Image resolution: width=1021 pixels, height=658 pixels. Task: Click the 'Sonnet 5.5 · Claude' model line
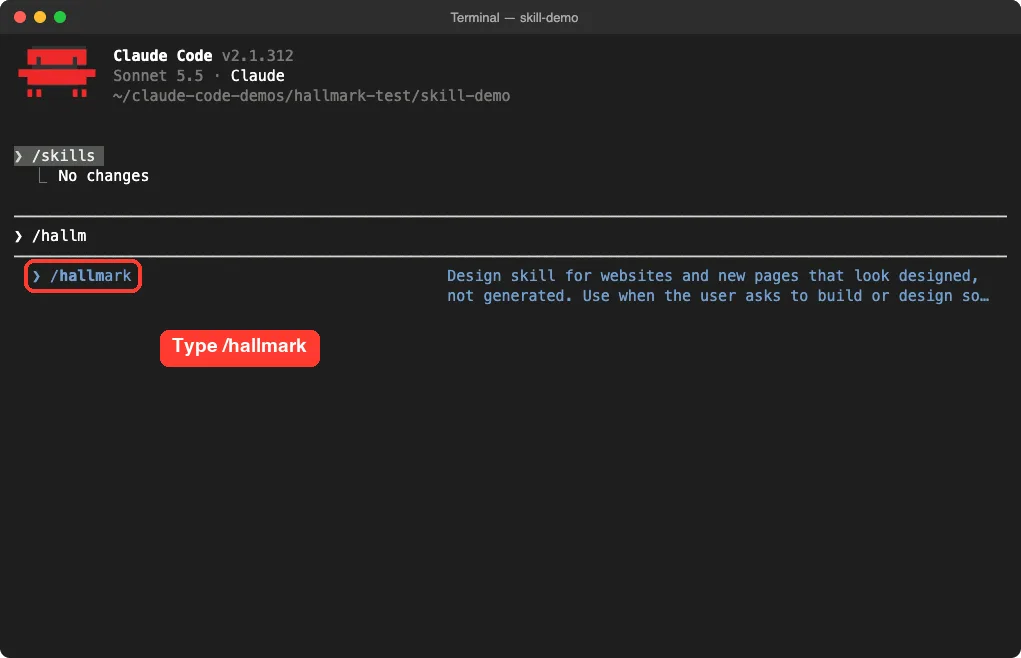pyautogui.click(x=199, y=75)
